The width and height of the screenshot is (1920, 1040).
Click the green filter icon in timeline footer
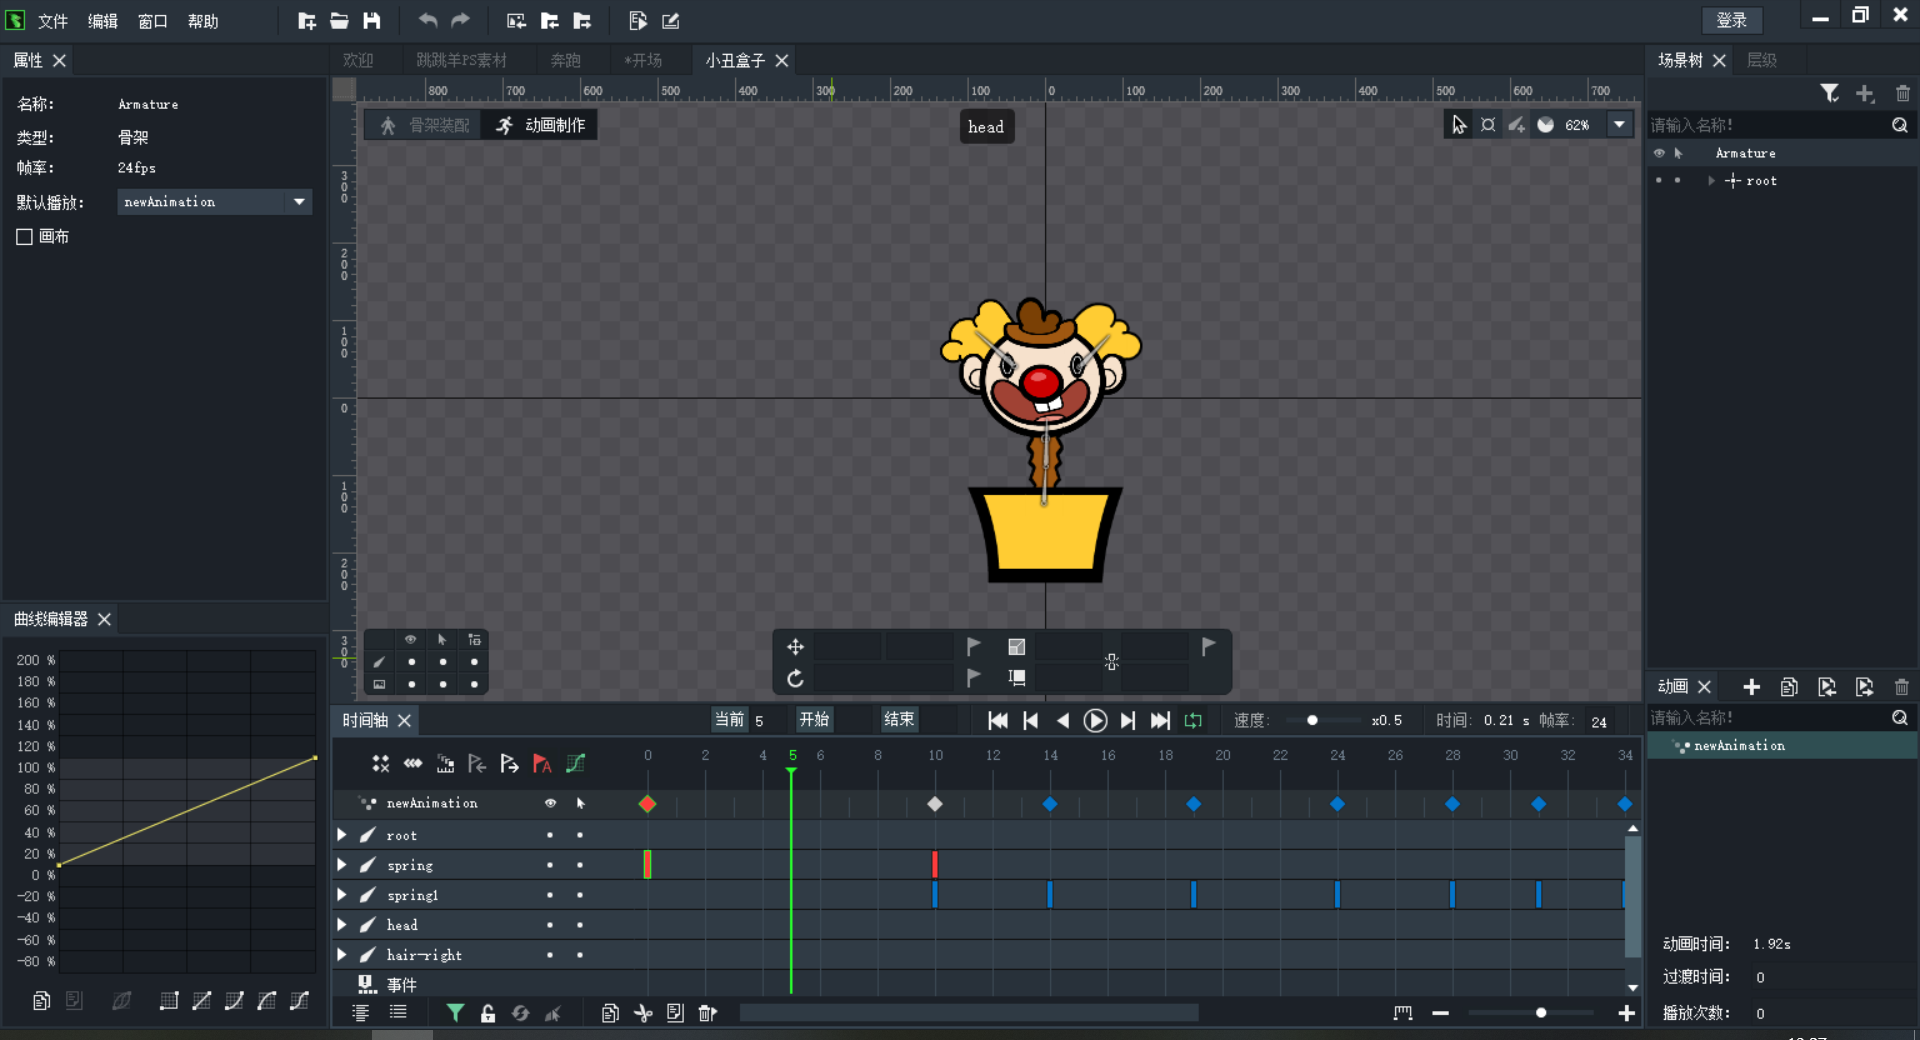coord(455,1013)
